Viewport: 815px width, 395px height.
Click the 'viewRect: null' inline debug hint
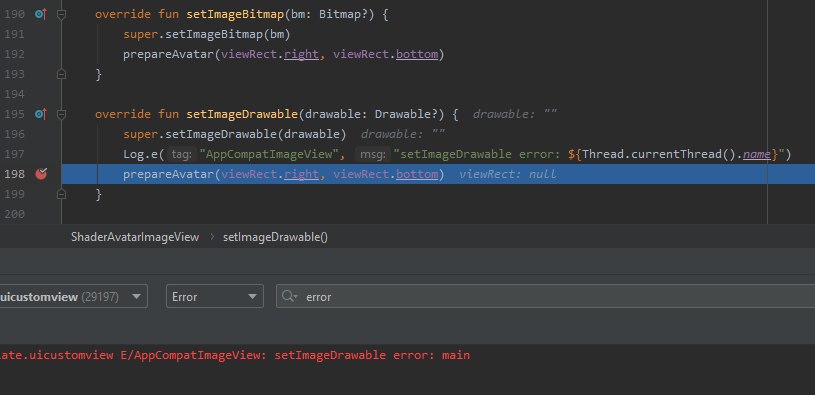click(x=508, y=174)
